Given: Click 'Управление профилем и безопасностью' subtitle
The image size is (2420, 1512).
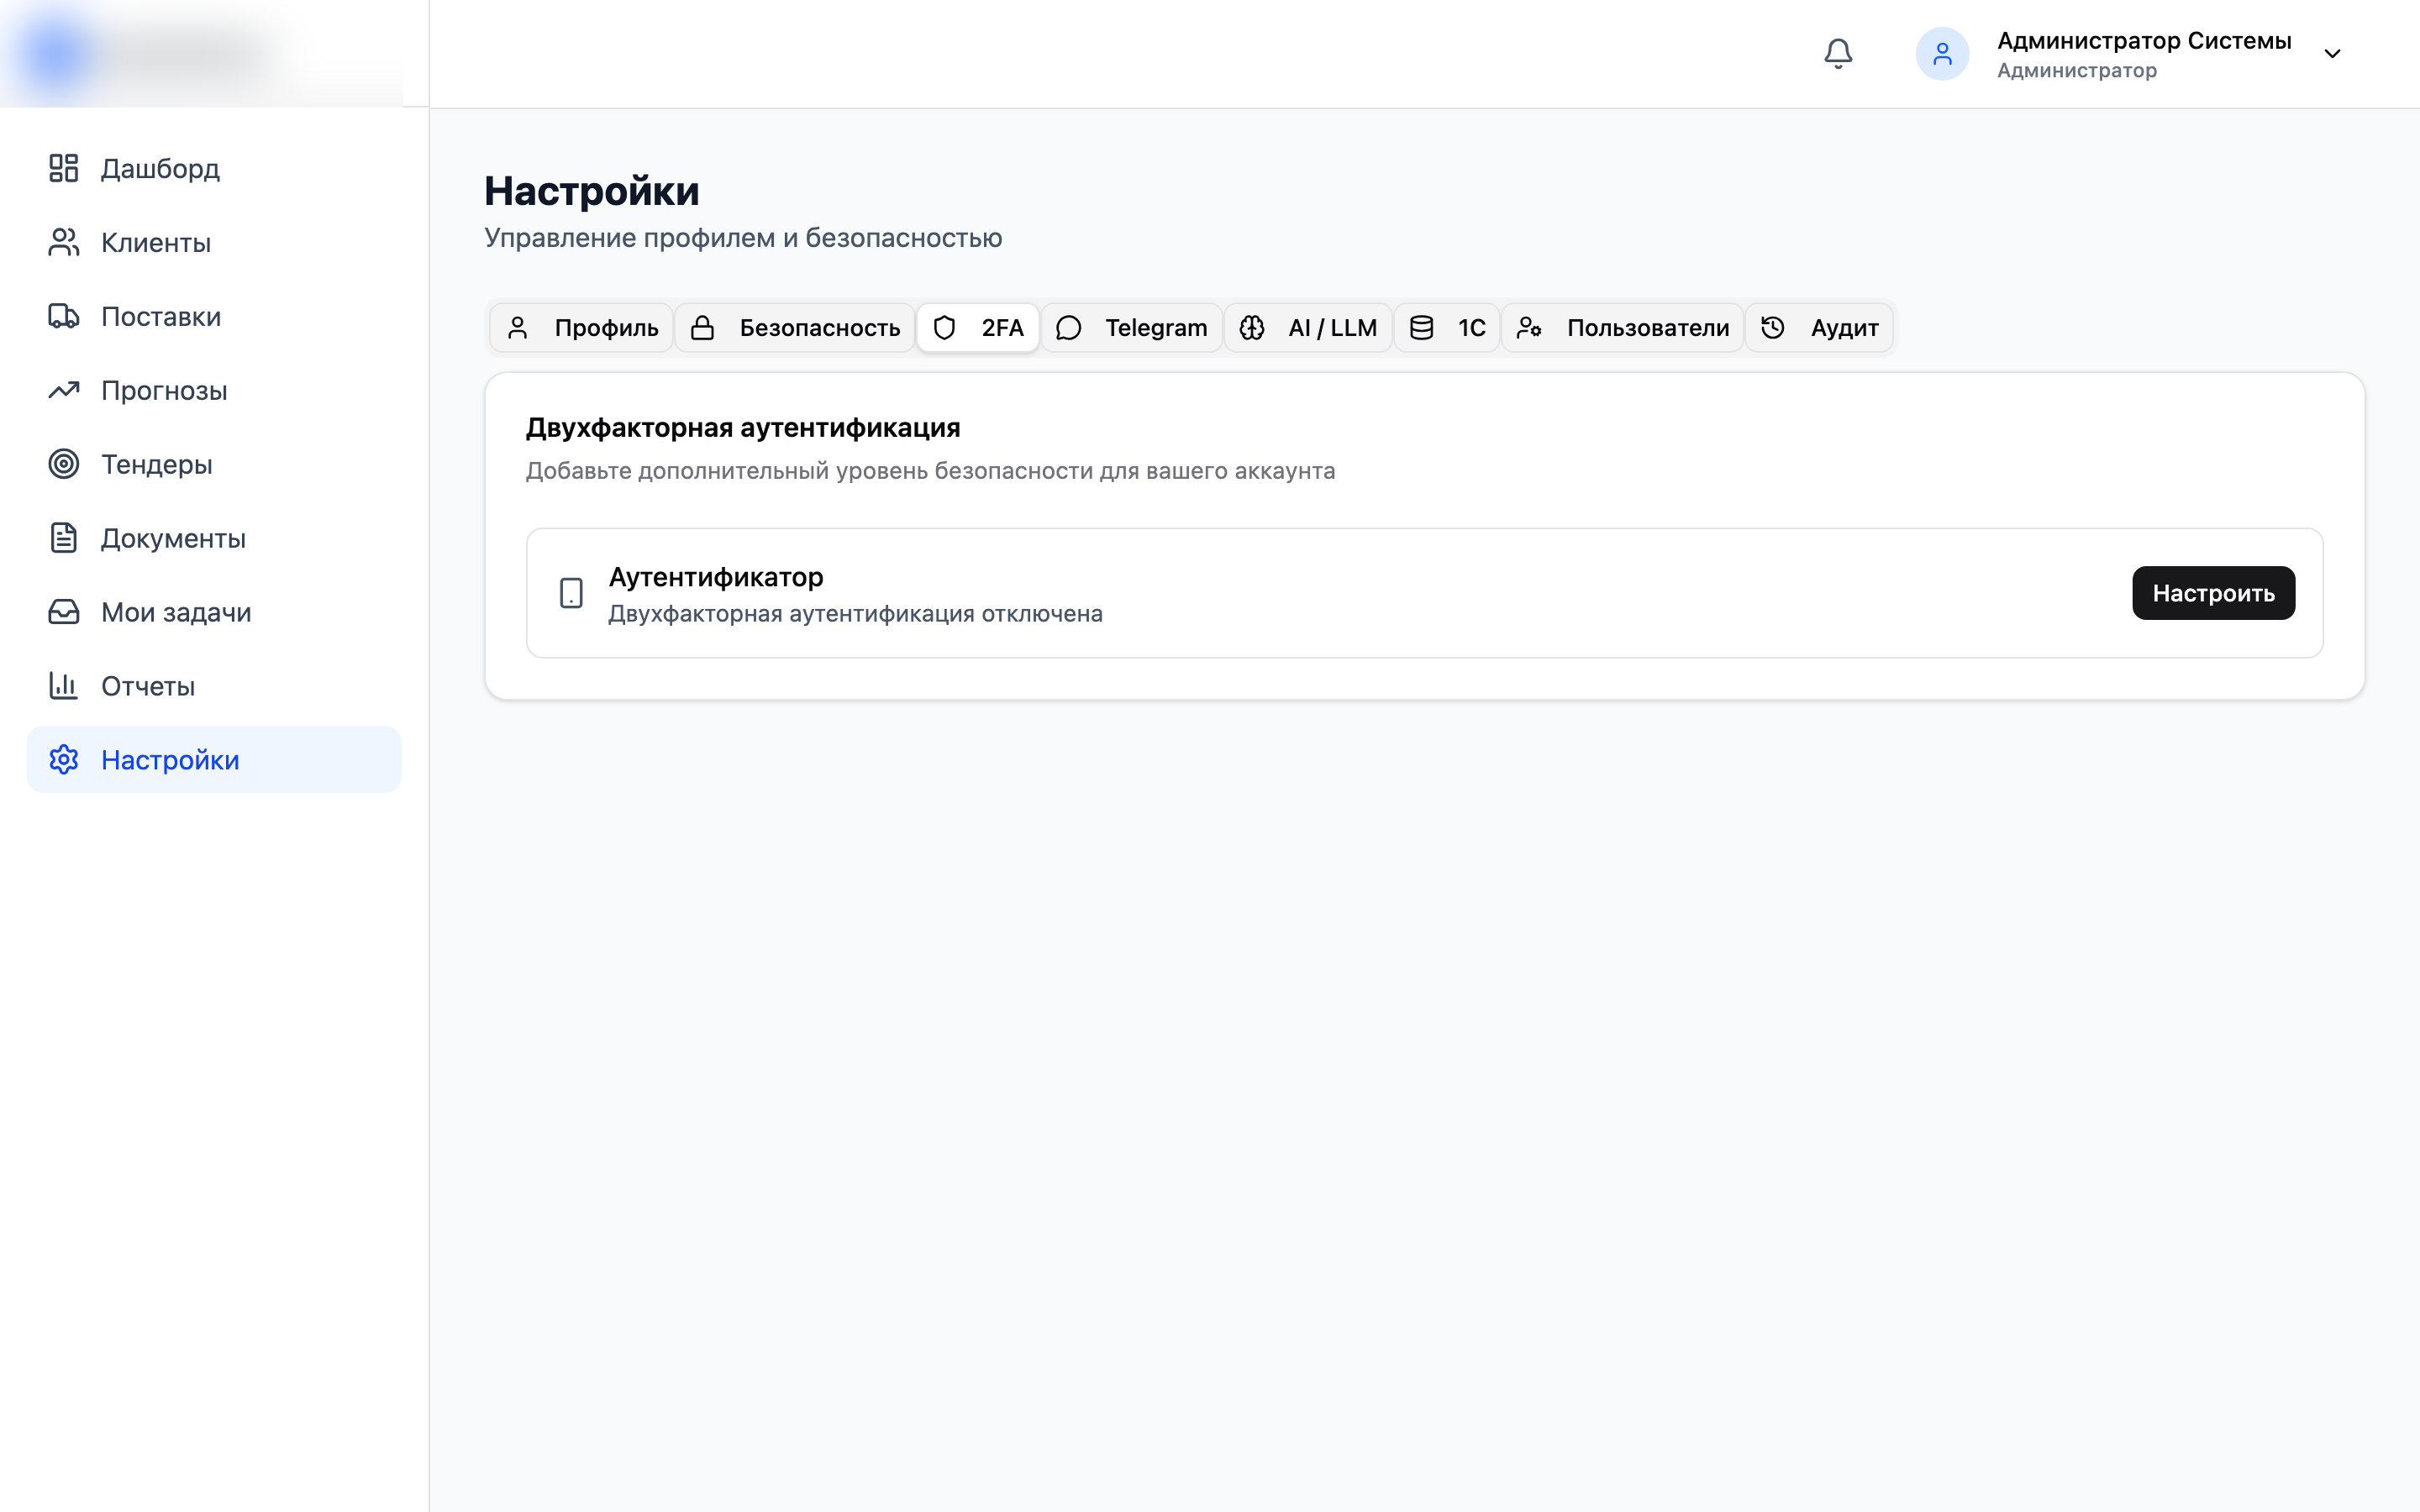Looking at the screenshot, I should (x=743, y=238).
